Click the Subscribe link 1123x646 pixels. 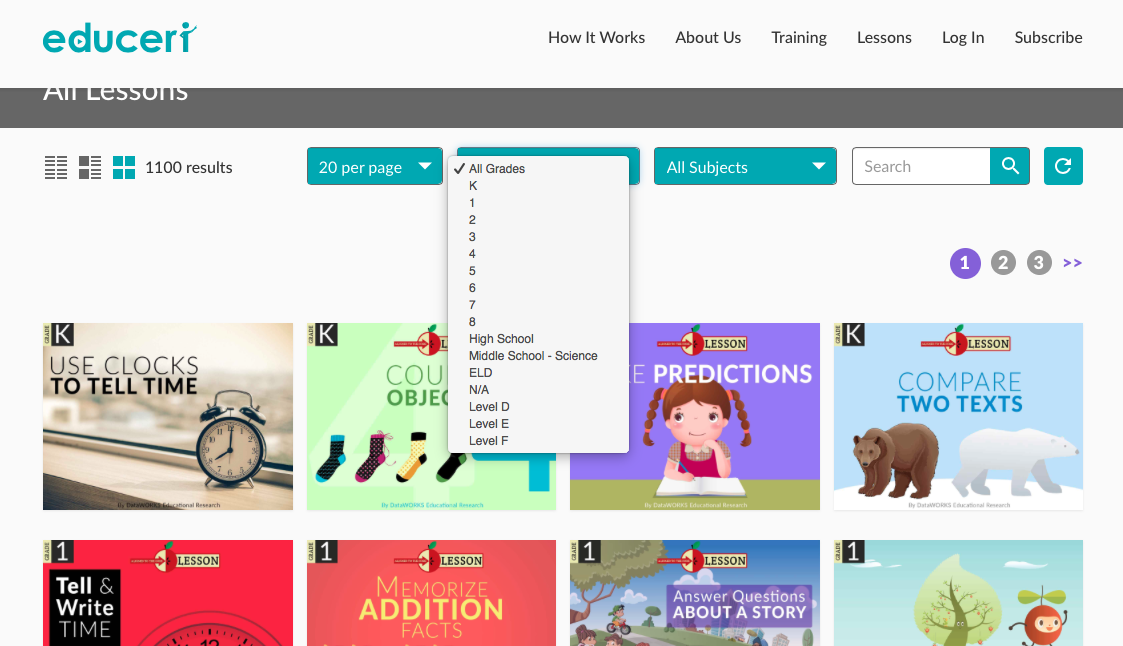(x=1048, y=37)
